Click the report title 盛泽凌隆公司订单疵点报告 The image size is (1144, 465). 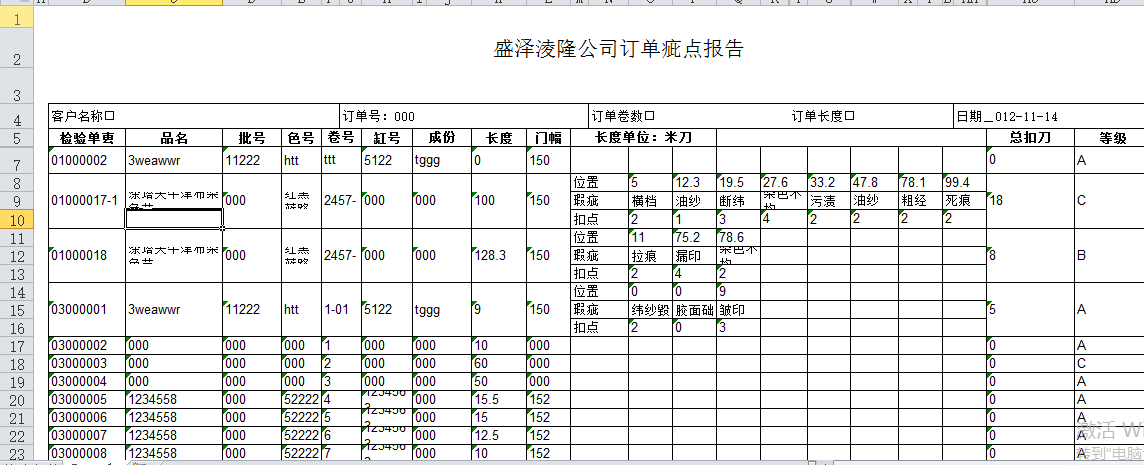pyautogui.click(x=618, y=50)
